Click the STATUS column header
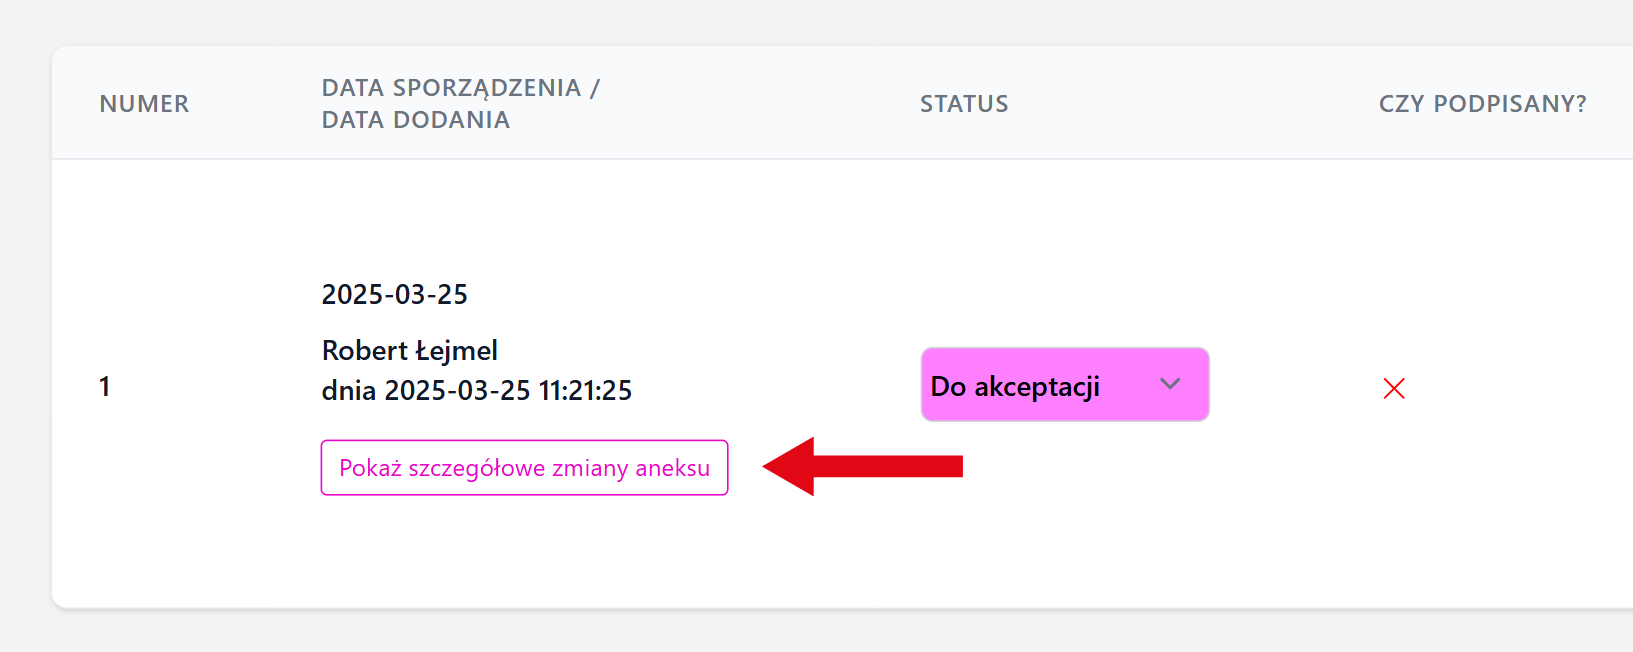Viewport: 1633px width, 652px height. (964, 104)
